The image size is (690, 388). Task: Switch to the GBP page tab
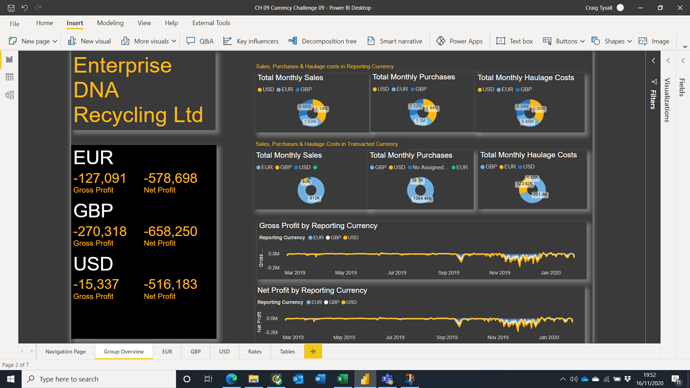pyautogui.click(x=195, y=351)
